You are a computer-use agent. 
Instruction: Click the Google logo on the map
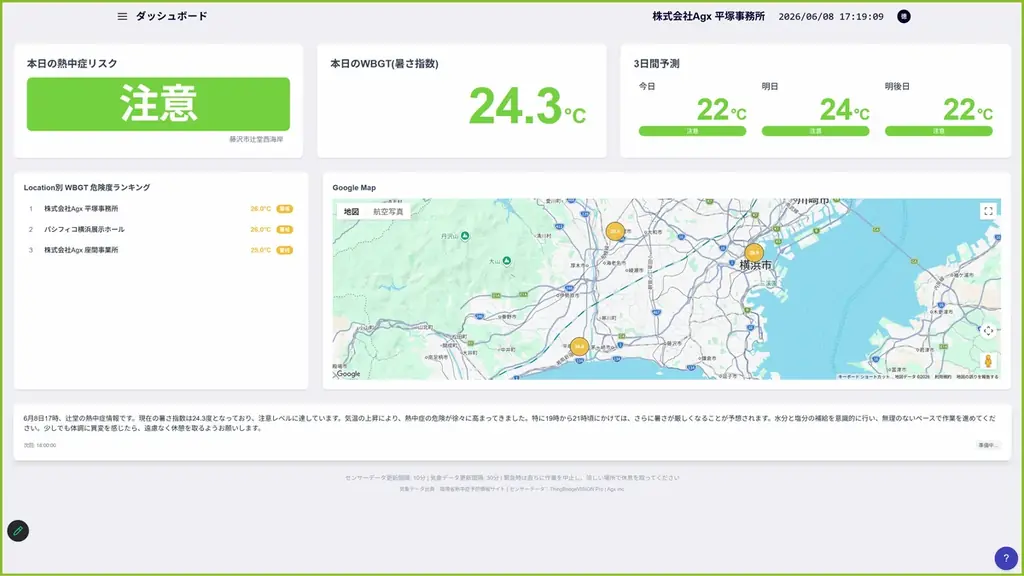coord(348,374)
